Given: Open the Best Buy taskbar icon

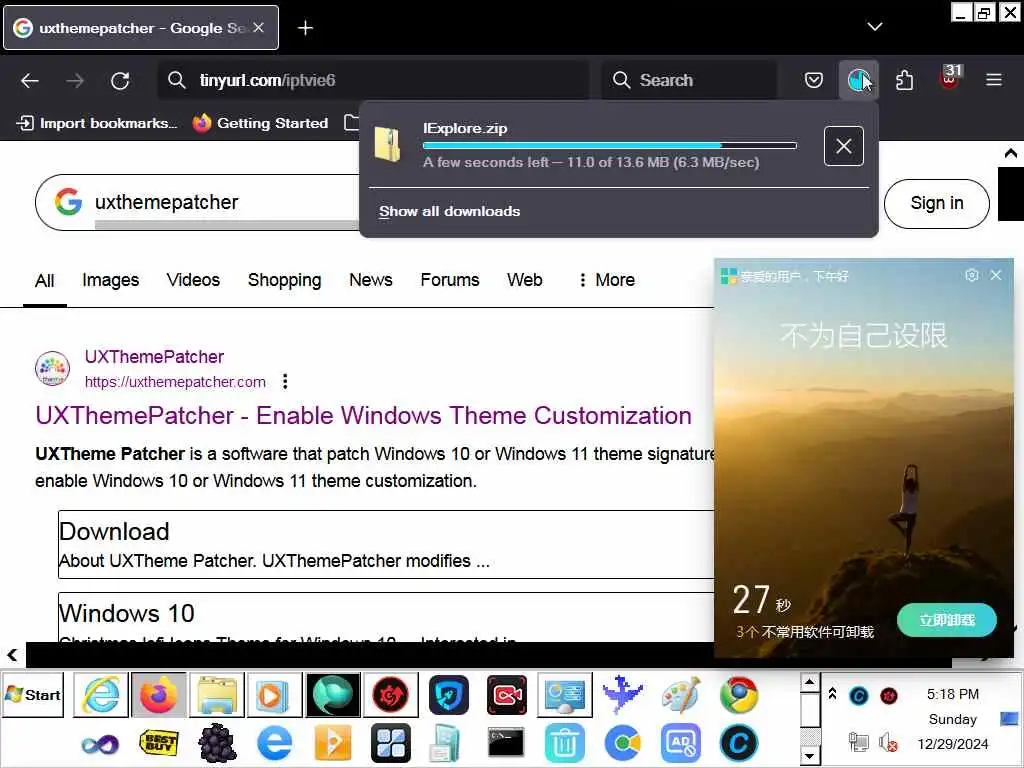Looking at the screenshot, I should coord(159,743).
